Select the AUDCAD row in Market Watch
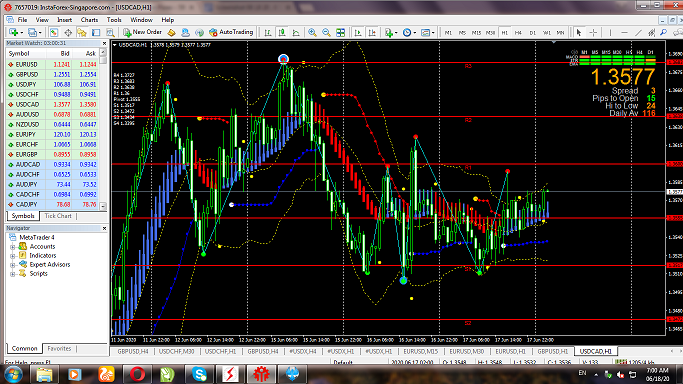Viewport: 683px width, 384px height. 52,165
